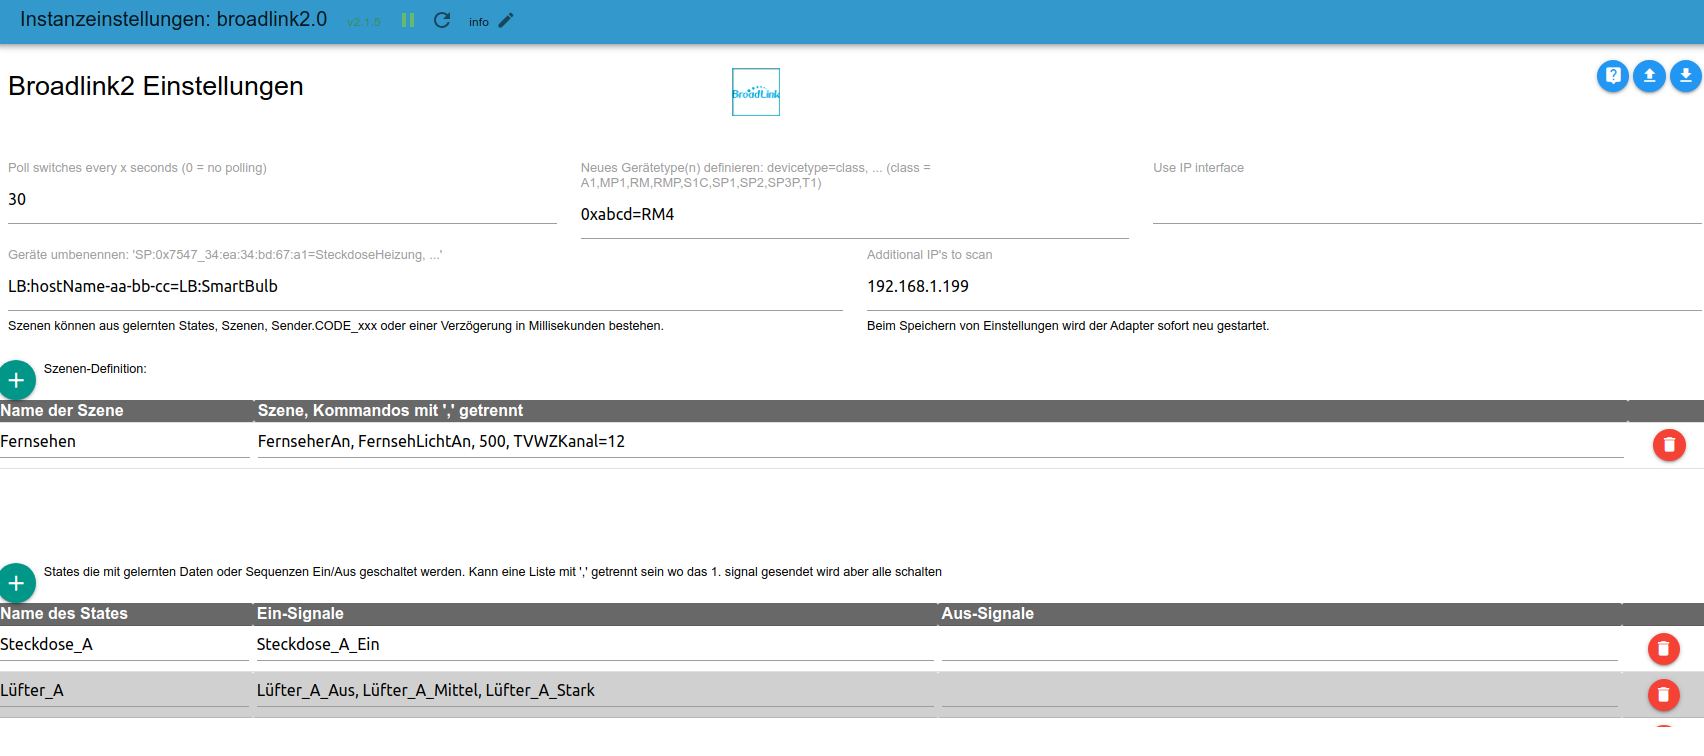
Task: Edit the new device type field 0xabcd=RM4
Action: 855,215
